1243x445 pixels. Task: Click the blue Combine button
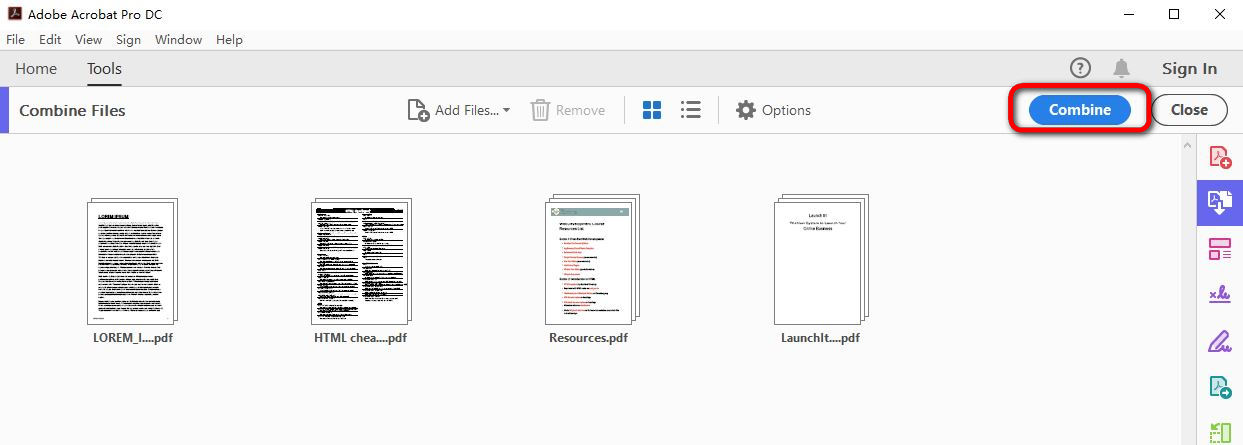1079,110
